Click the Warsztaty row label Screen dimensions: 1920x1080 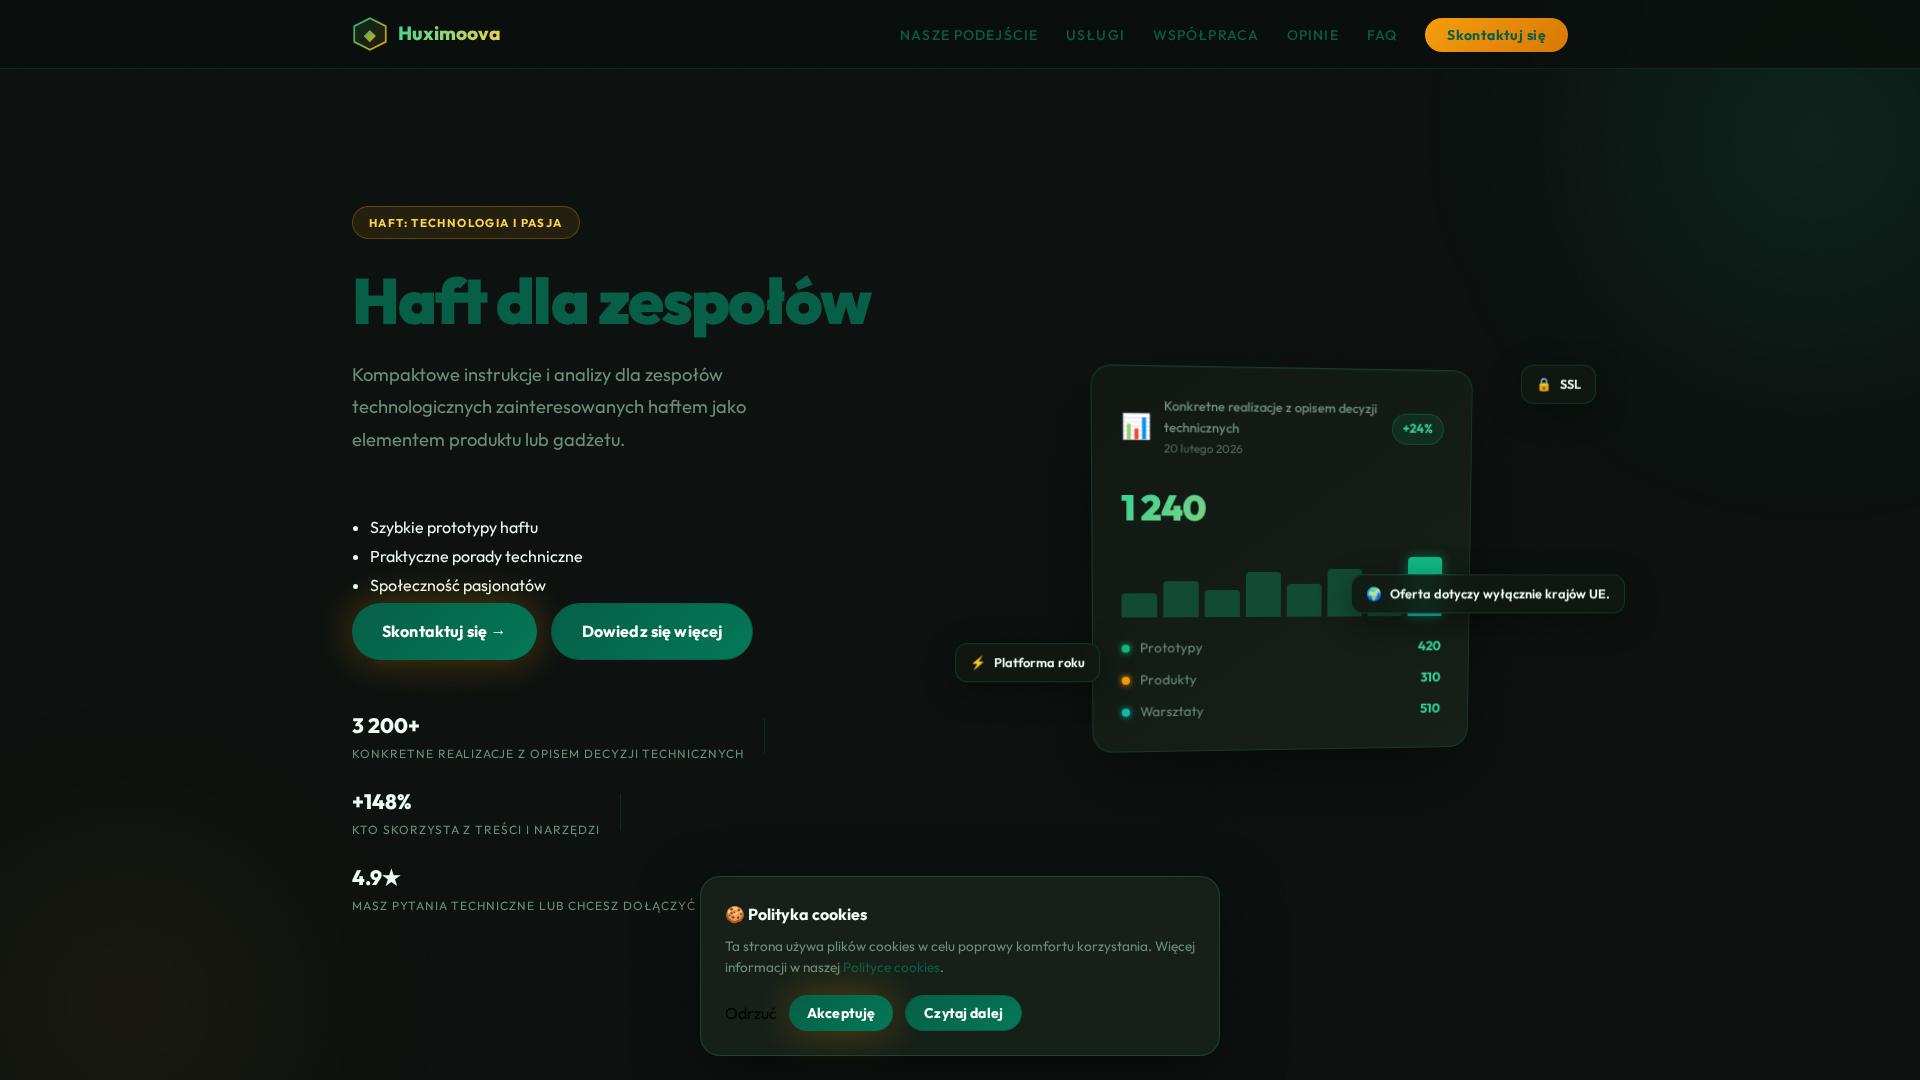click(x=1172, y=712)
